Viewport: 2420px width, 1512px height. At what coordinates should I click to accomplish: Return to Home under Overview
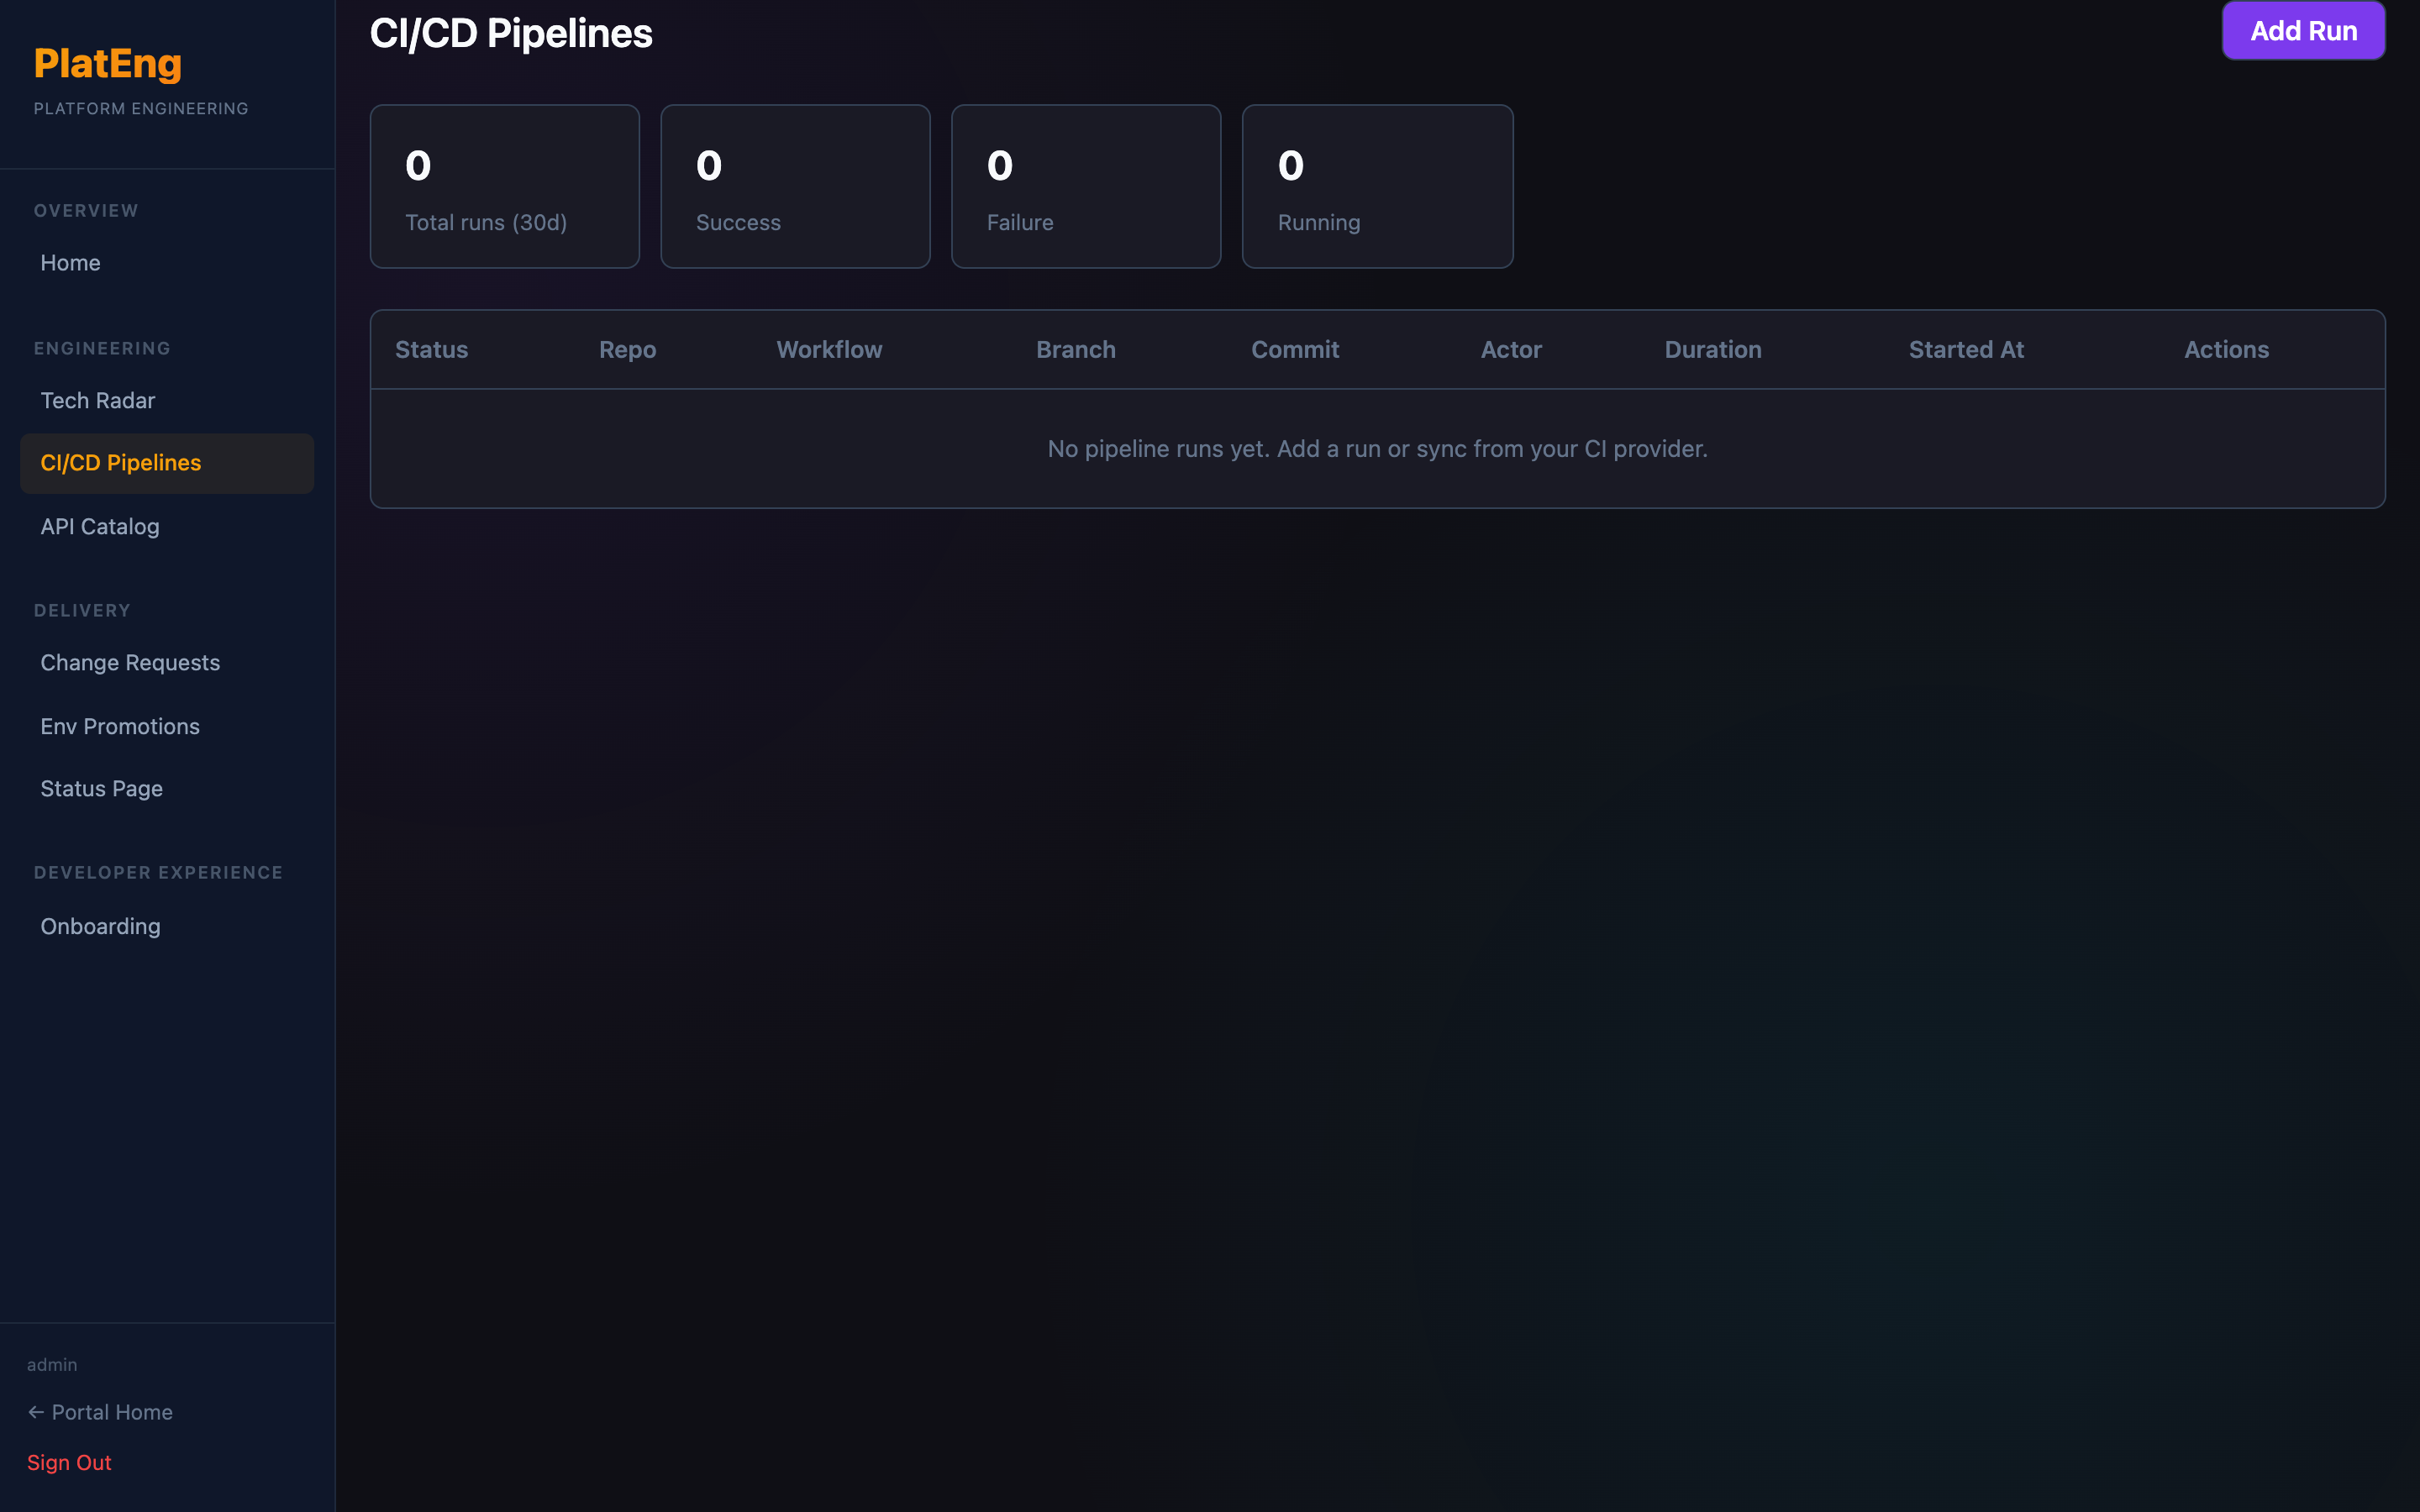pos(70,262)
